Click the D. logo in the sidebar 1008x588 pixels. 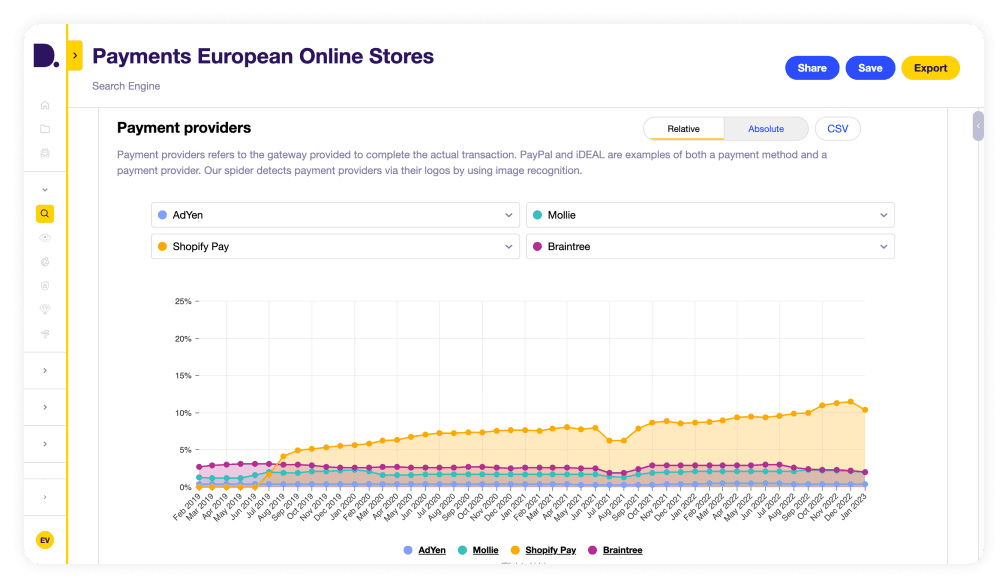tap(46, 56)
